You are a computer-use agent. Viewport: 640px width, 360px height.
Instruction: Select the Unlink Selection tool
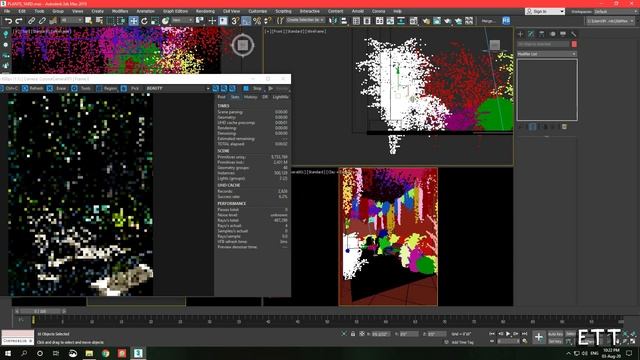[42, 20]
